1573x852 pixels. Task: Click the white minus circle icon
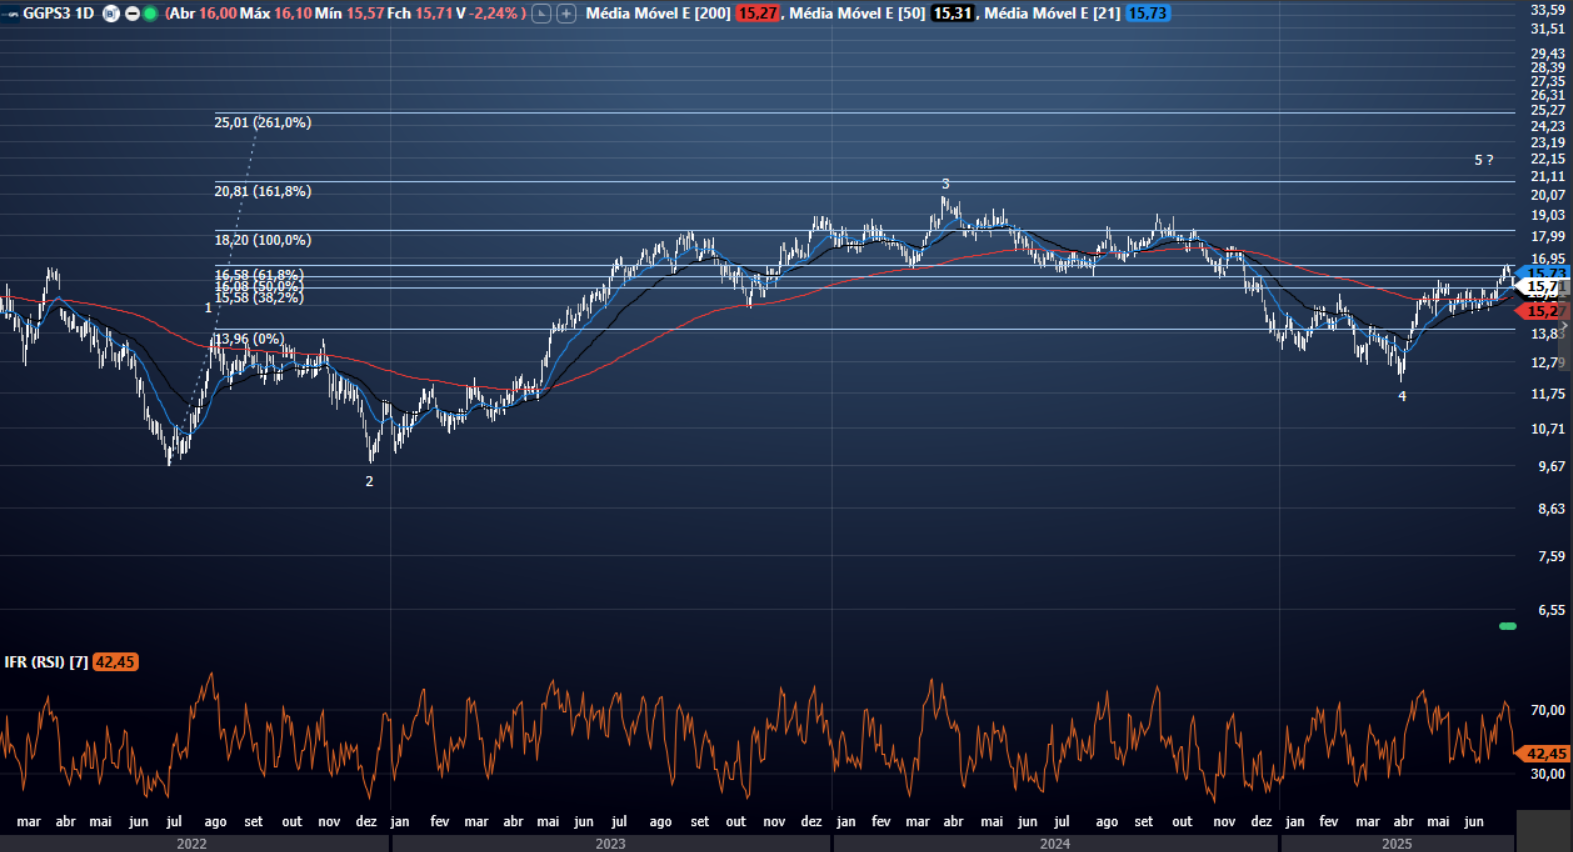[132, 14]
